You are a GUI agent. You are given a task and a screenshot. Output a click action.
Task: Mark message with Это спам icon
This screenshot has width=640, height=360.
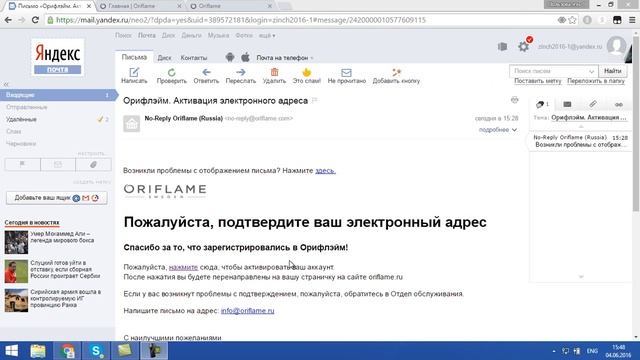(307, 72)
